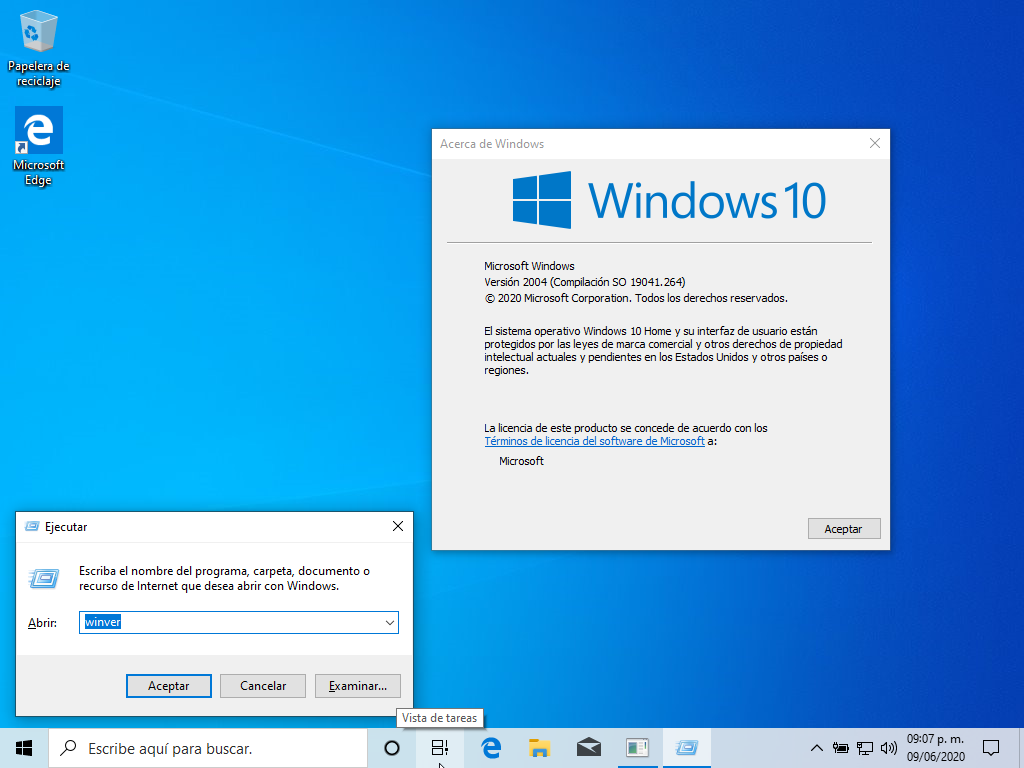
Task: Click the battery status tray icon
Action: tap(840, 748)
